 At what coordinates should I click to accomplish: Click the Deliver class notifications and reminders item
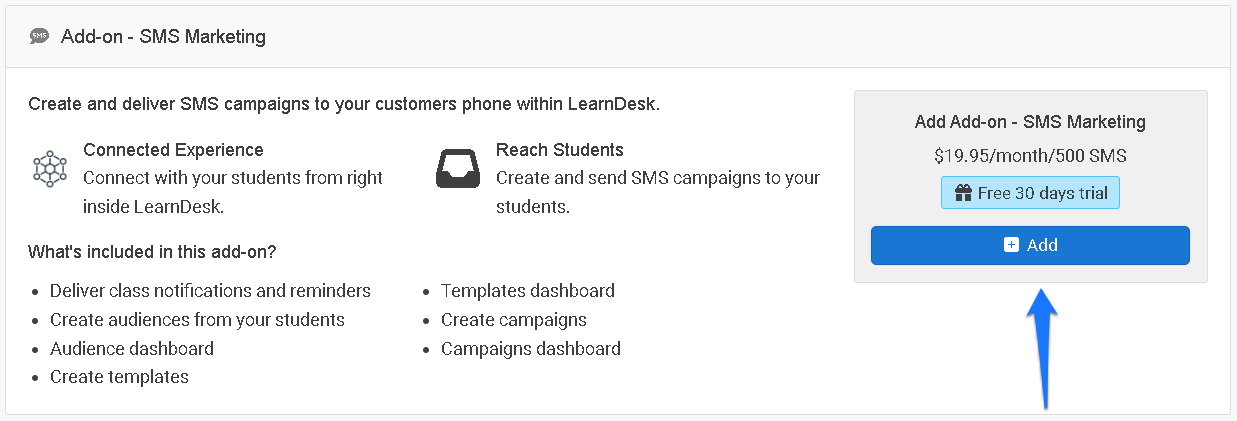pyautogui.click(x=210, y=291)
